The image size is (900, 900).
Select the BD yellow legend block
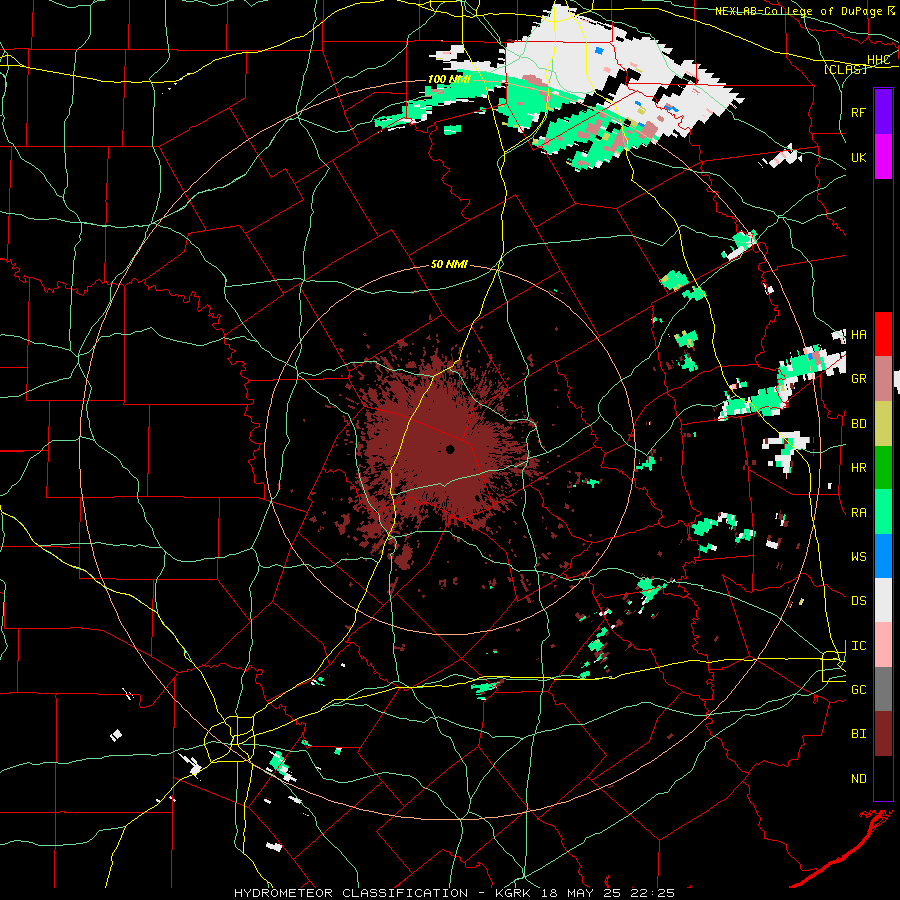click(x=883, y=424)
